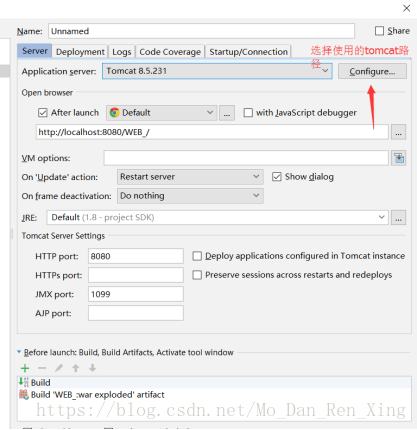Click the Name input field
Viewport: 417px width, 430px height.
[x=201, y=31]
